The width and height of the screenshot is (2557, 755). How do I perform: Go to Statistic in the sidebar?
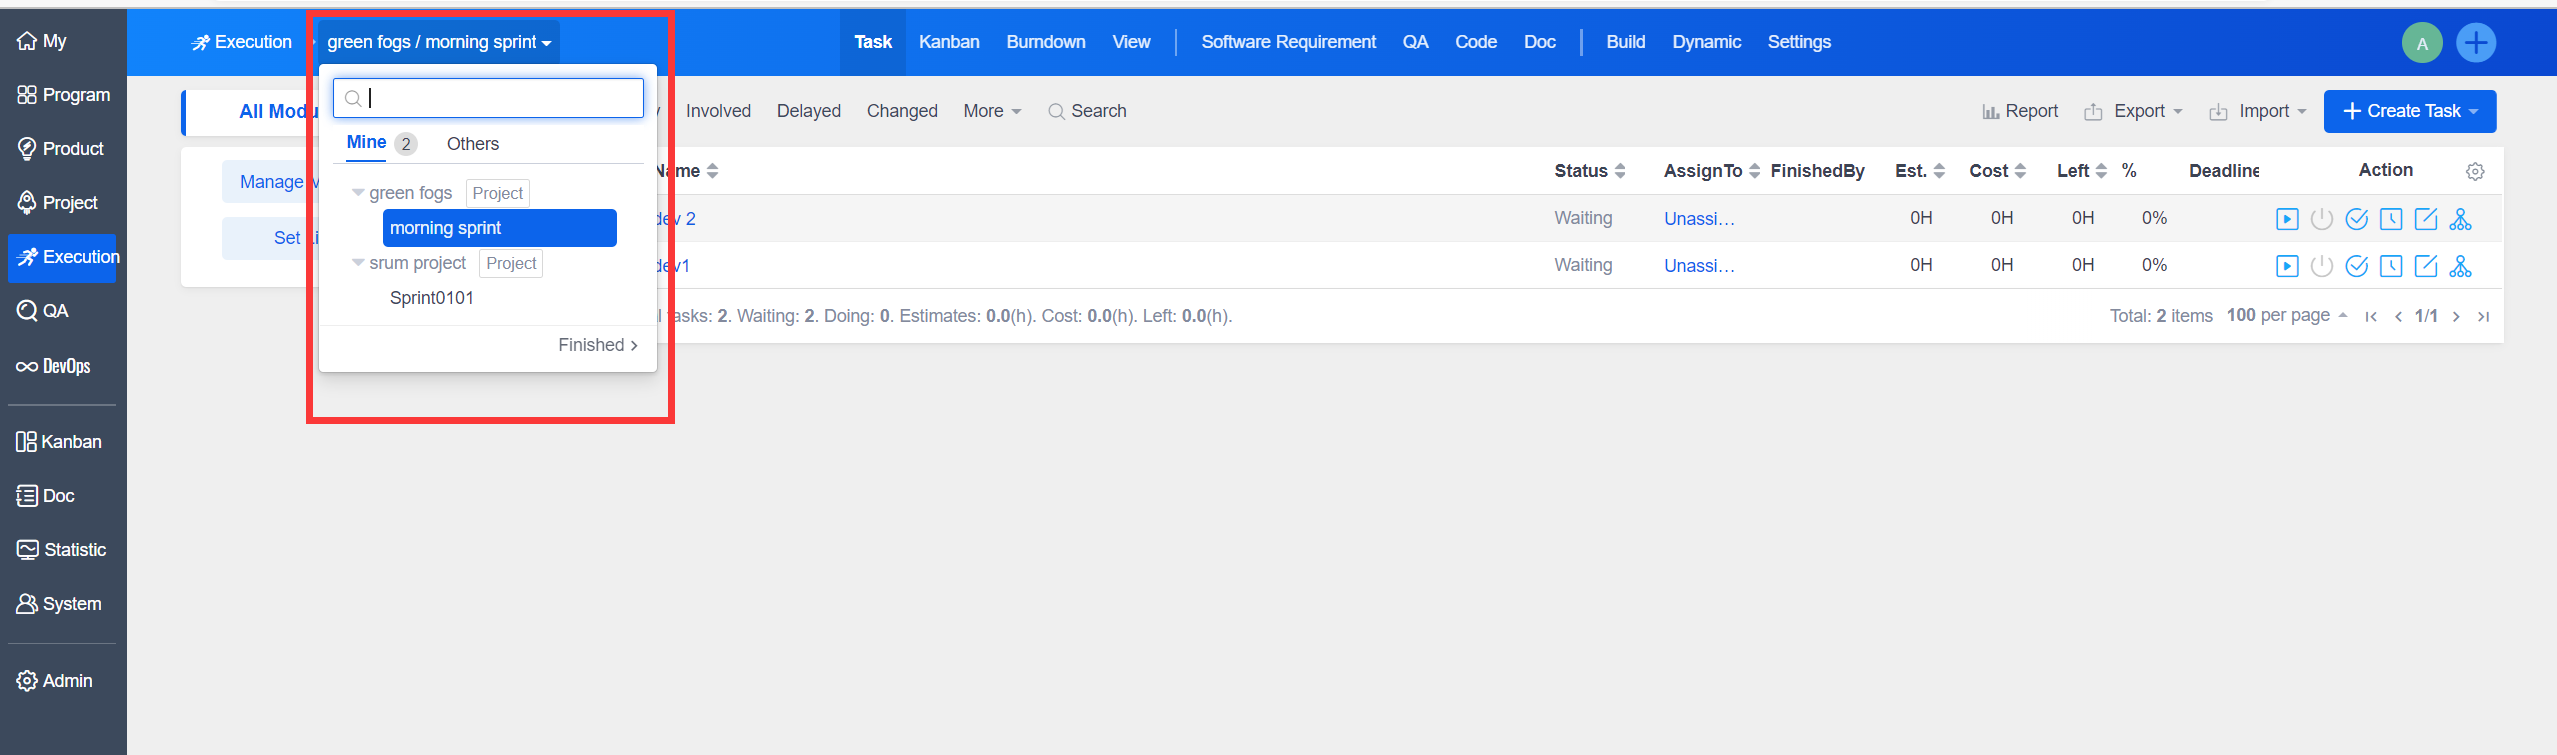tap(62, 550)
